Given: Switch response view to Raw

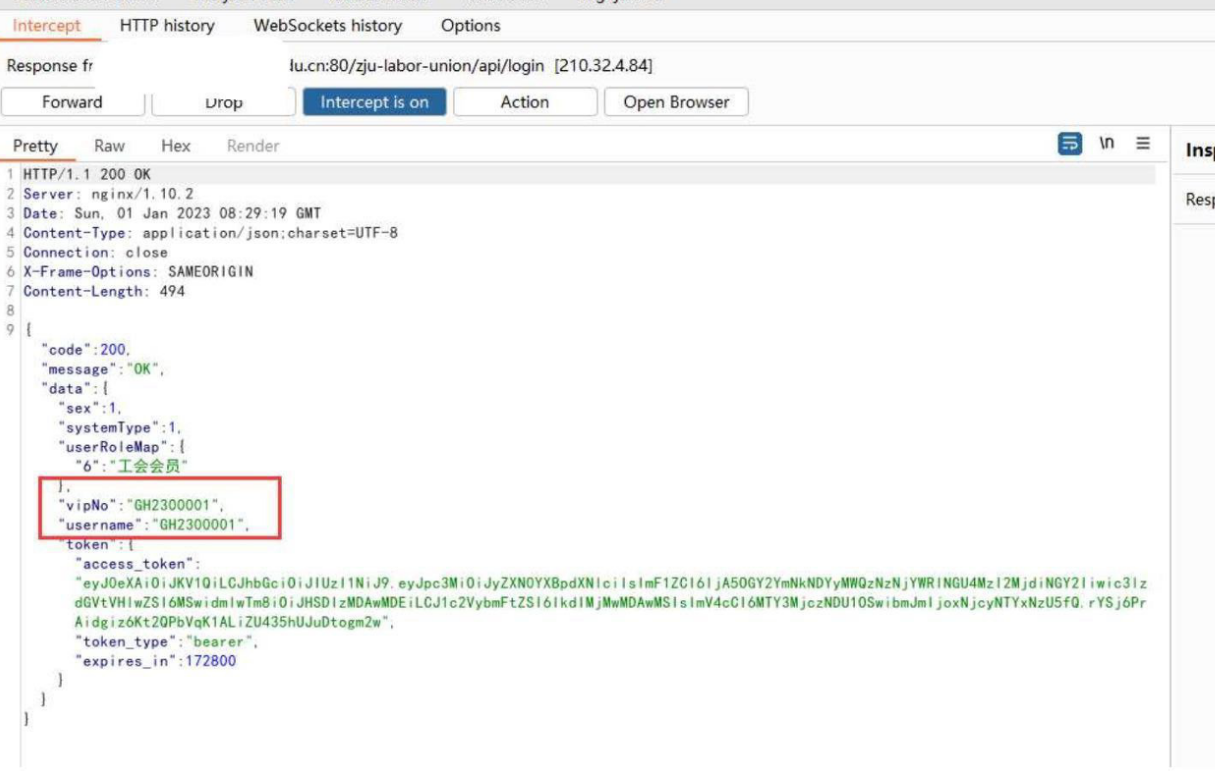Looking at the screenshot, I should click(109, 146).
